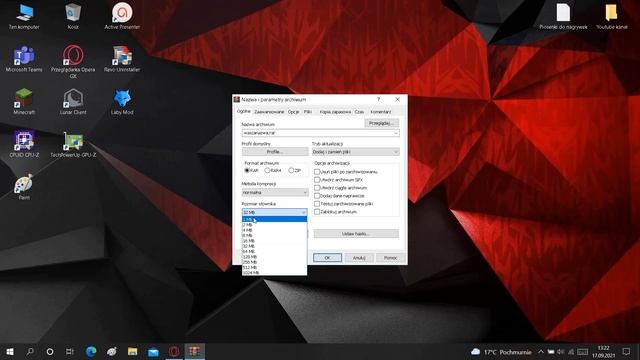Open Ten komputer desktop icon

(24, 16)
